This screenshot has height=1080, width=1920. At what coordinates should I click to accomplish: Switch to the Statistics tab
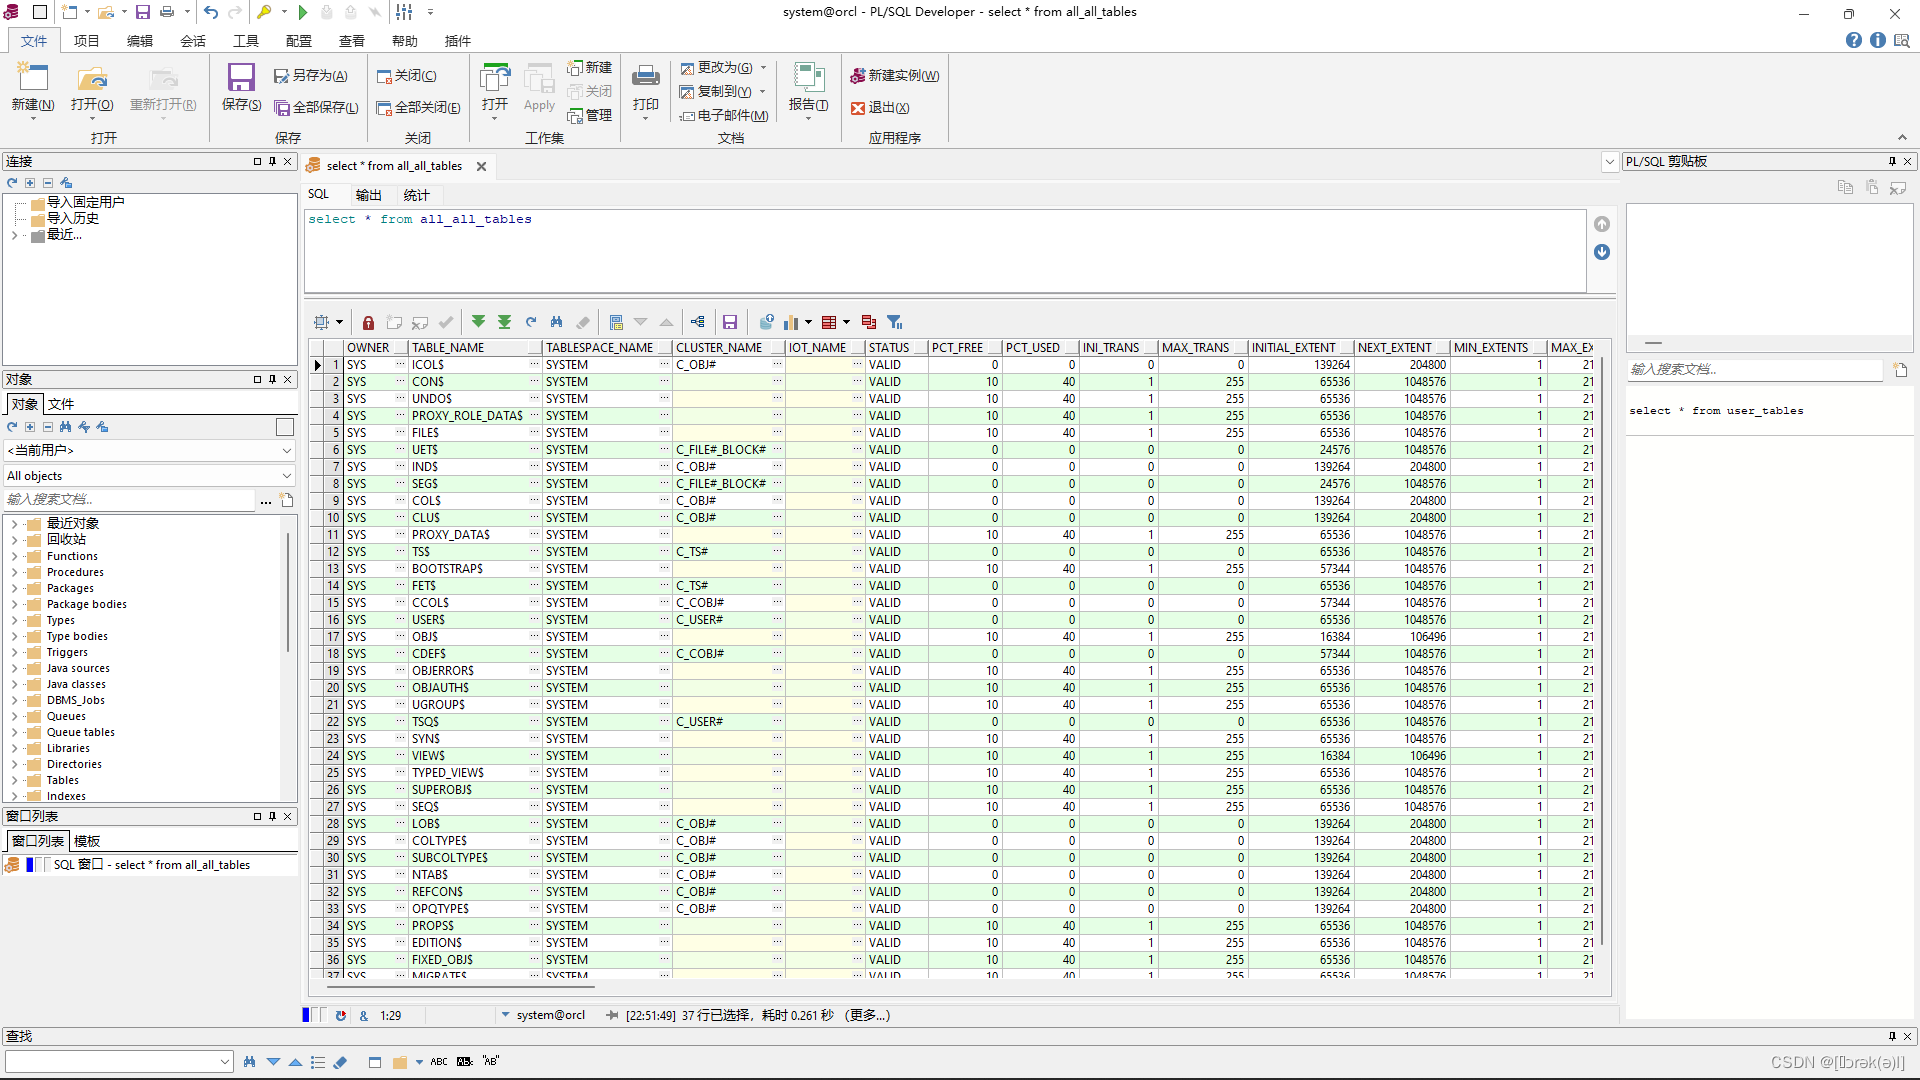pos(416,194)
